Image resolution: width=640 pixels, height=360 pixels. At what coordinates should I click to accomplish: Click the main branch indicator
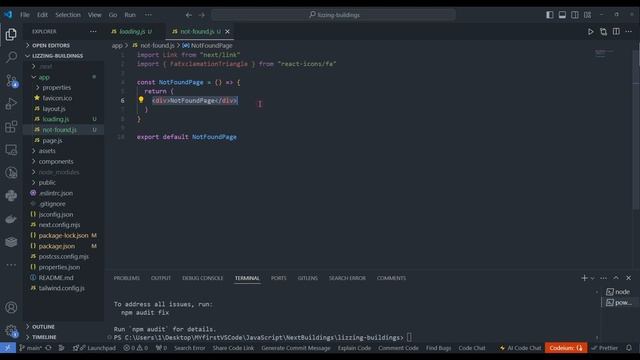(31, 348)
